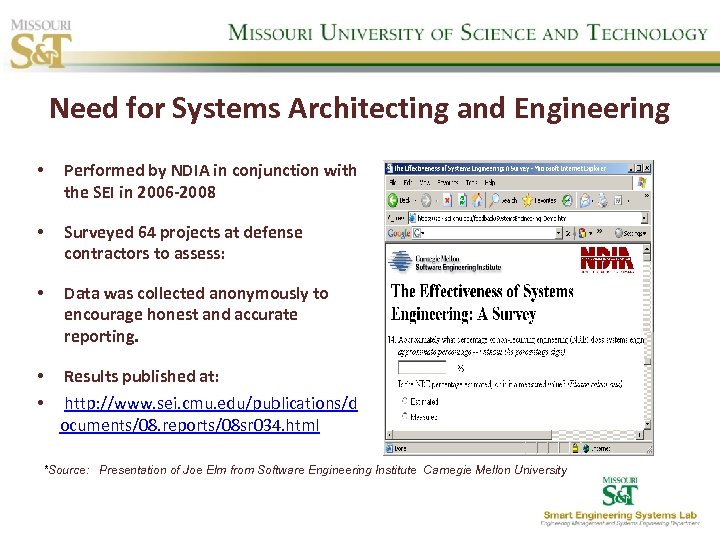Click the IE window minimize button
720x540 pixels.
631,169
